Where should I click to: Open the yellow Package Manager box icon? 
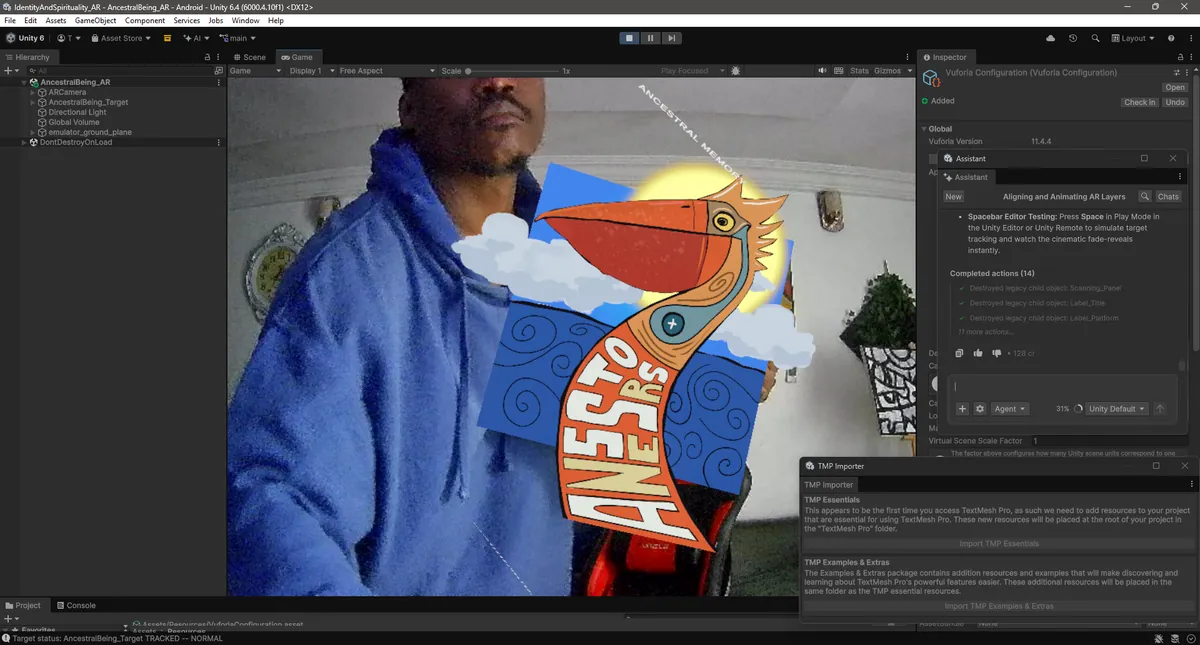(167, 38)
